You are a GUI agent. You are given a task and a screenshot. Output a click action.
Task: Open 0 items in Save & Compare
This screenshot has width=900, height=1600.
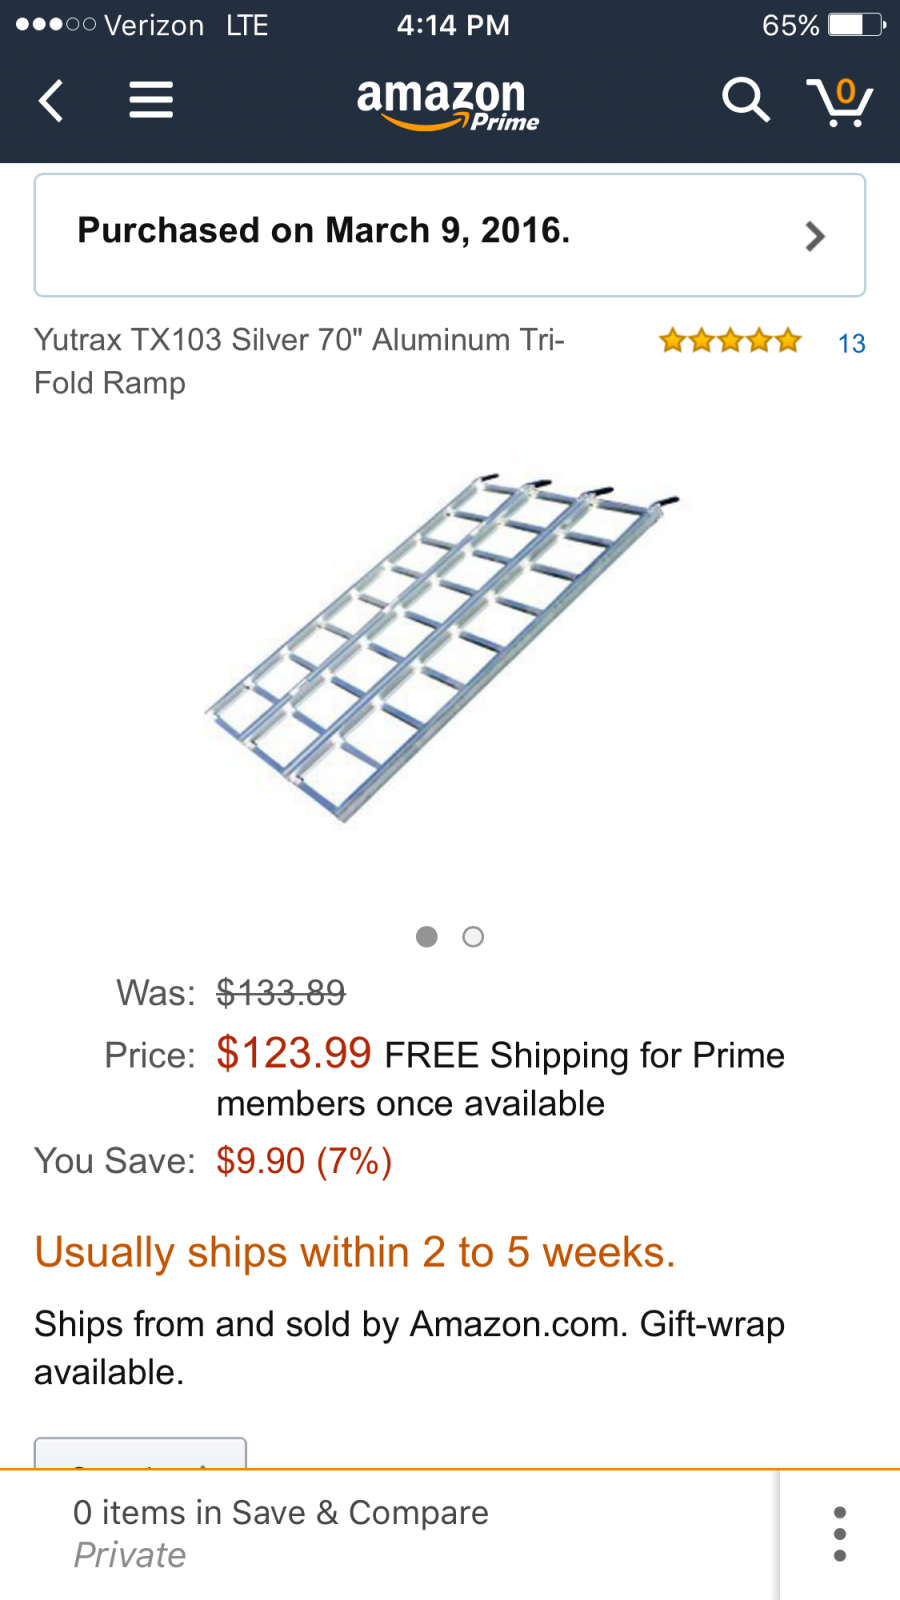(x=280, y=1513)
